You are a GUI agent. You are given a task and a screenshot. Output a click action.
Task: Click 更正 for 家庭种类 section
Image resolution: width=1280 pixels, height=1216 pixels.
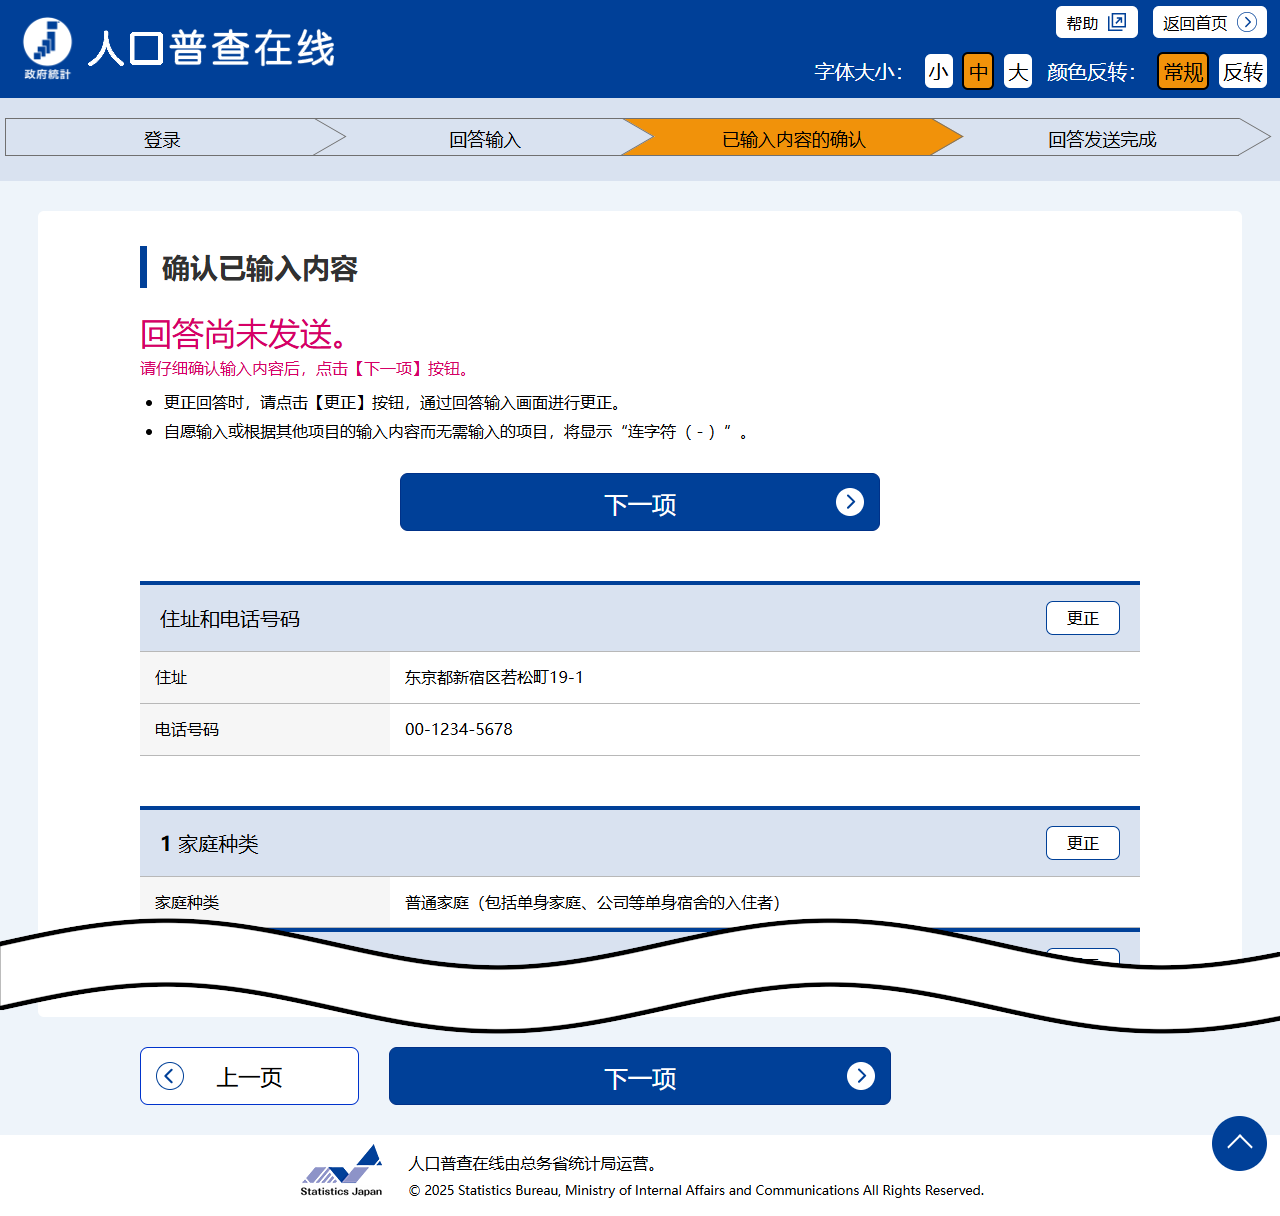[x=1082, y=843]
